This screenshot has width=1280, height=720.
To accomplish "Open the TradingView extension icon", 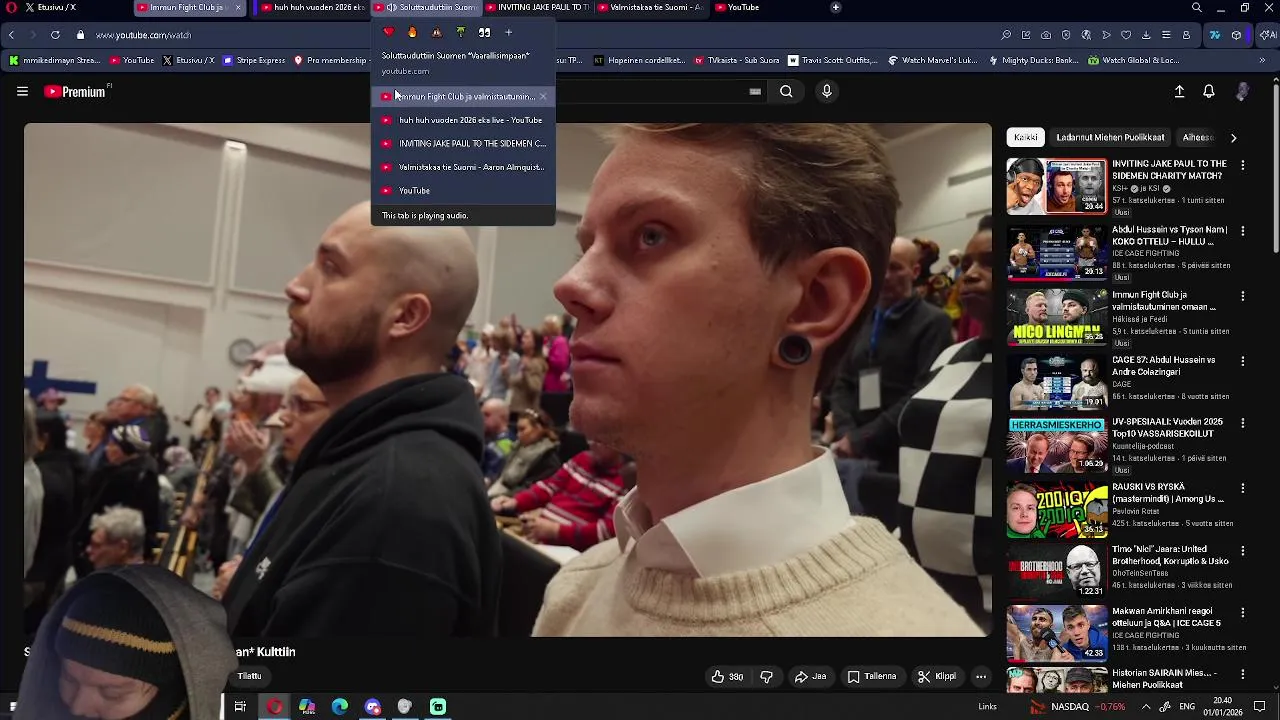I will 1215,34.
